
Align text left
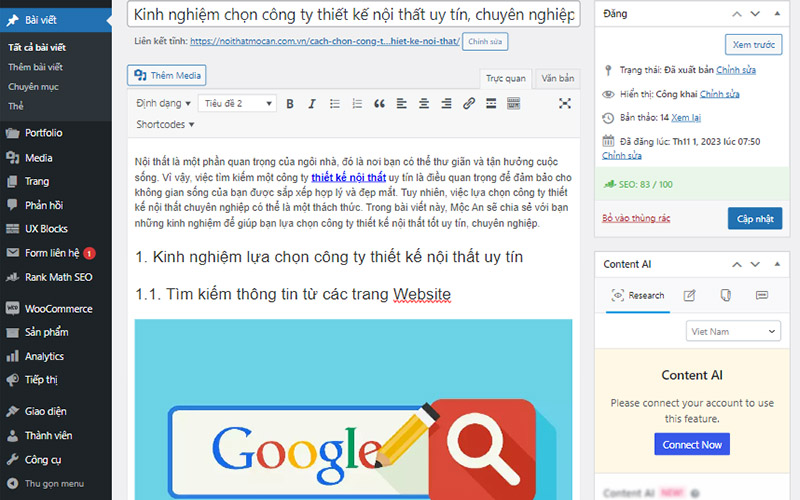(402, 104)
